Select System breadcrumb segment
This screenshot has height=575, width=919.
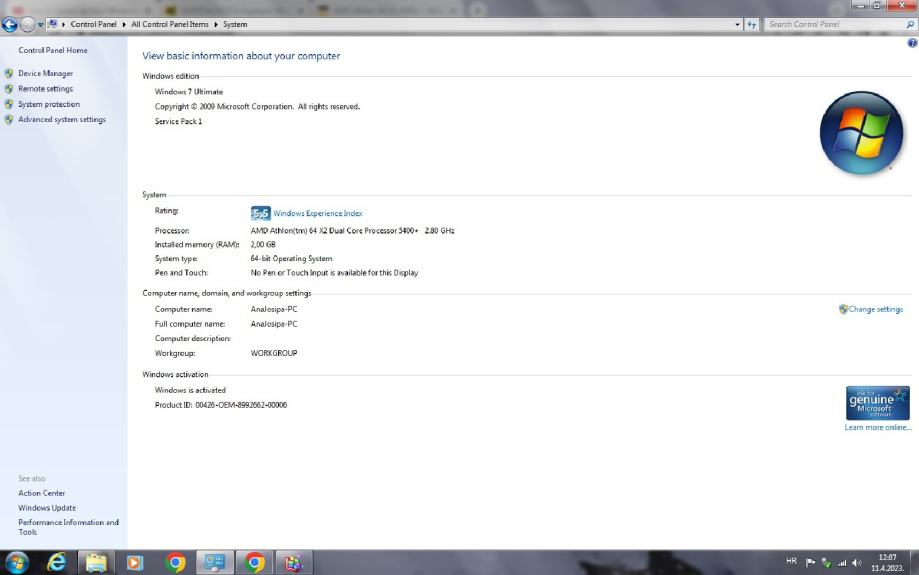coord(235,24)
